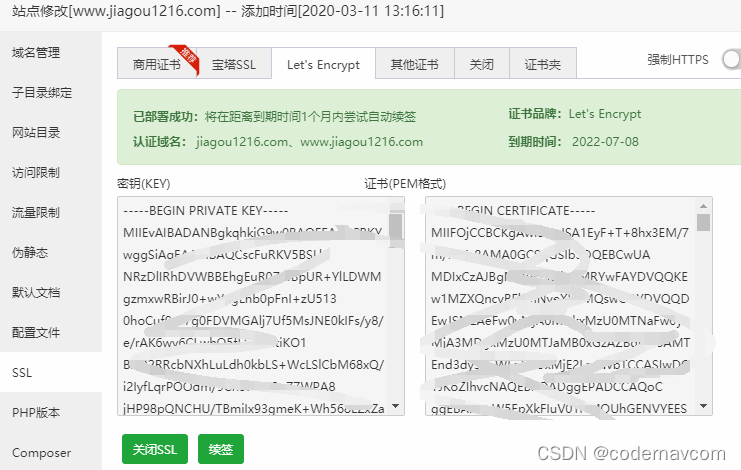Click the 续签 renew button
The width and height of the screenshot is (741, 470).
pos(221,449)
